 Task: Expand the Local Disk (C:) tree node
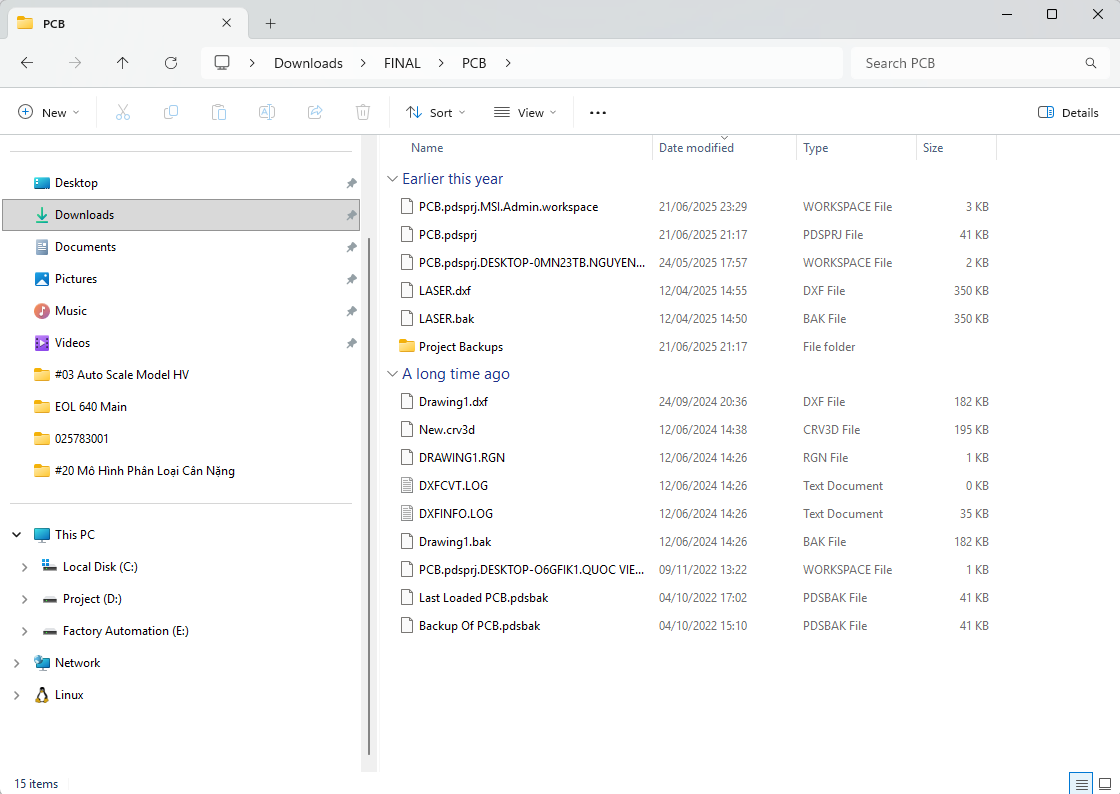24,567
